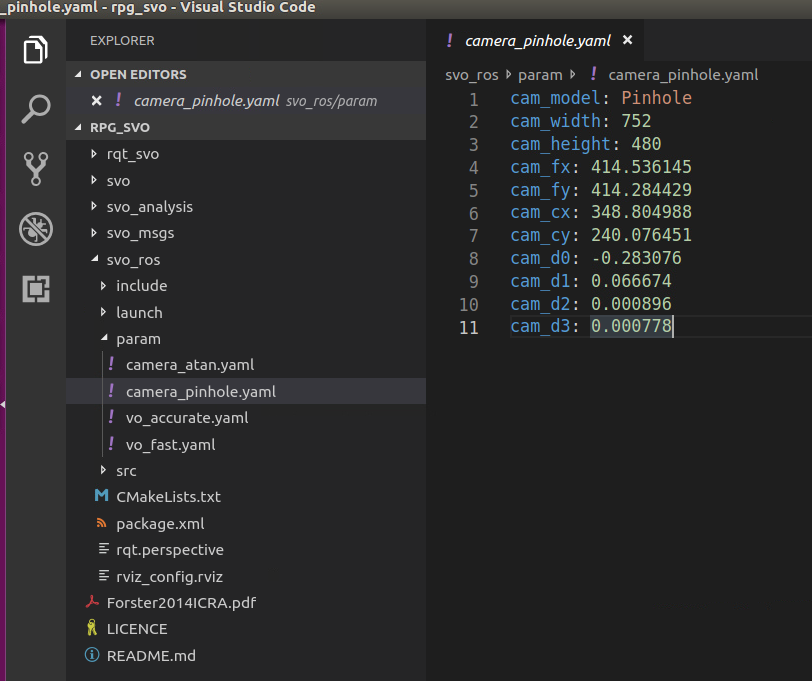Click line number 11 in the gutter

(x=469, y=327)
